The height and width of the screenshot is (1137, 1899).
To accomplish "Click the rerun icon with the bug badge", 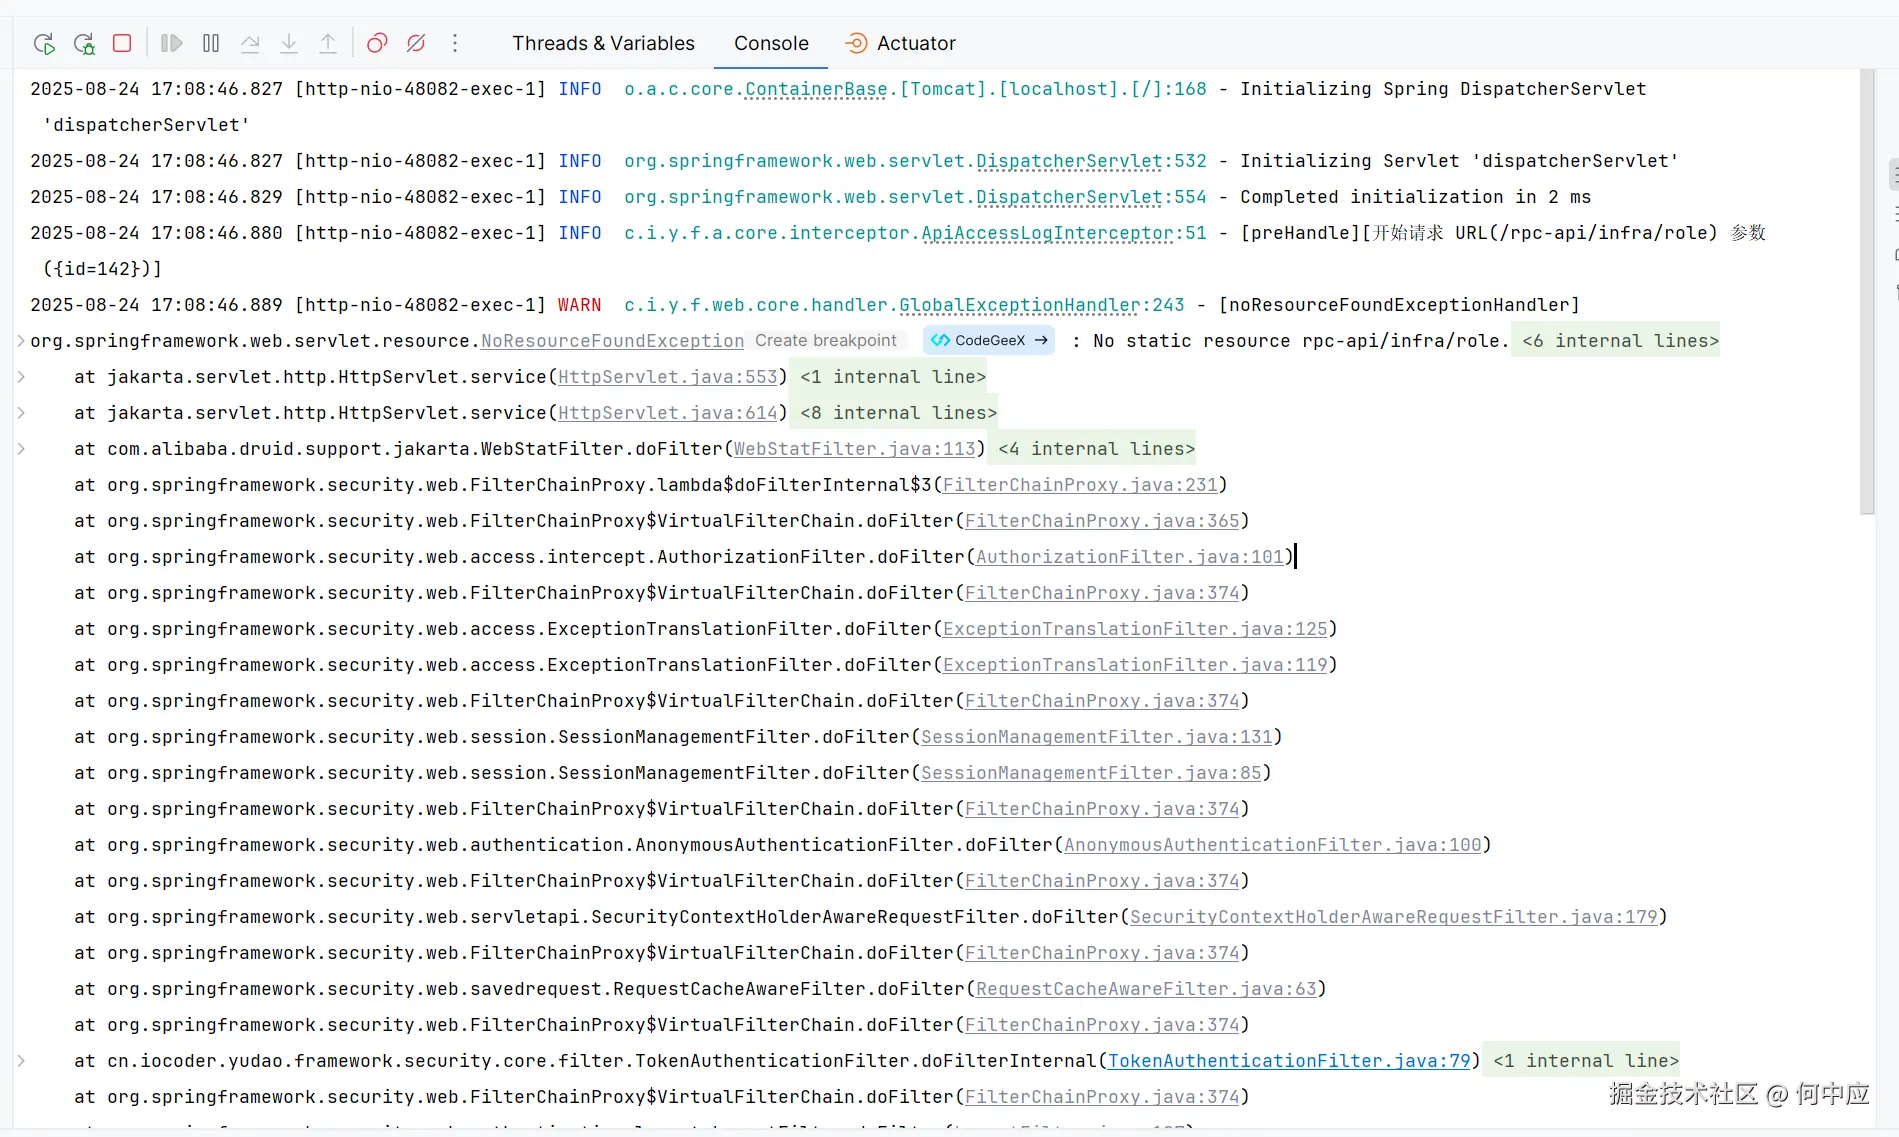I will [84, 43].
